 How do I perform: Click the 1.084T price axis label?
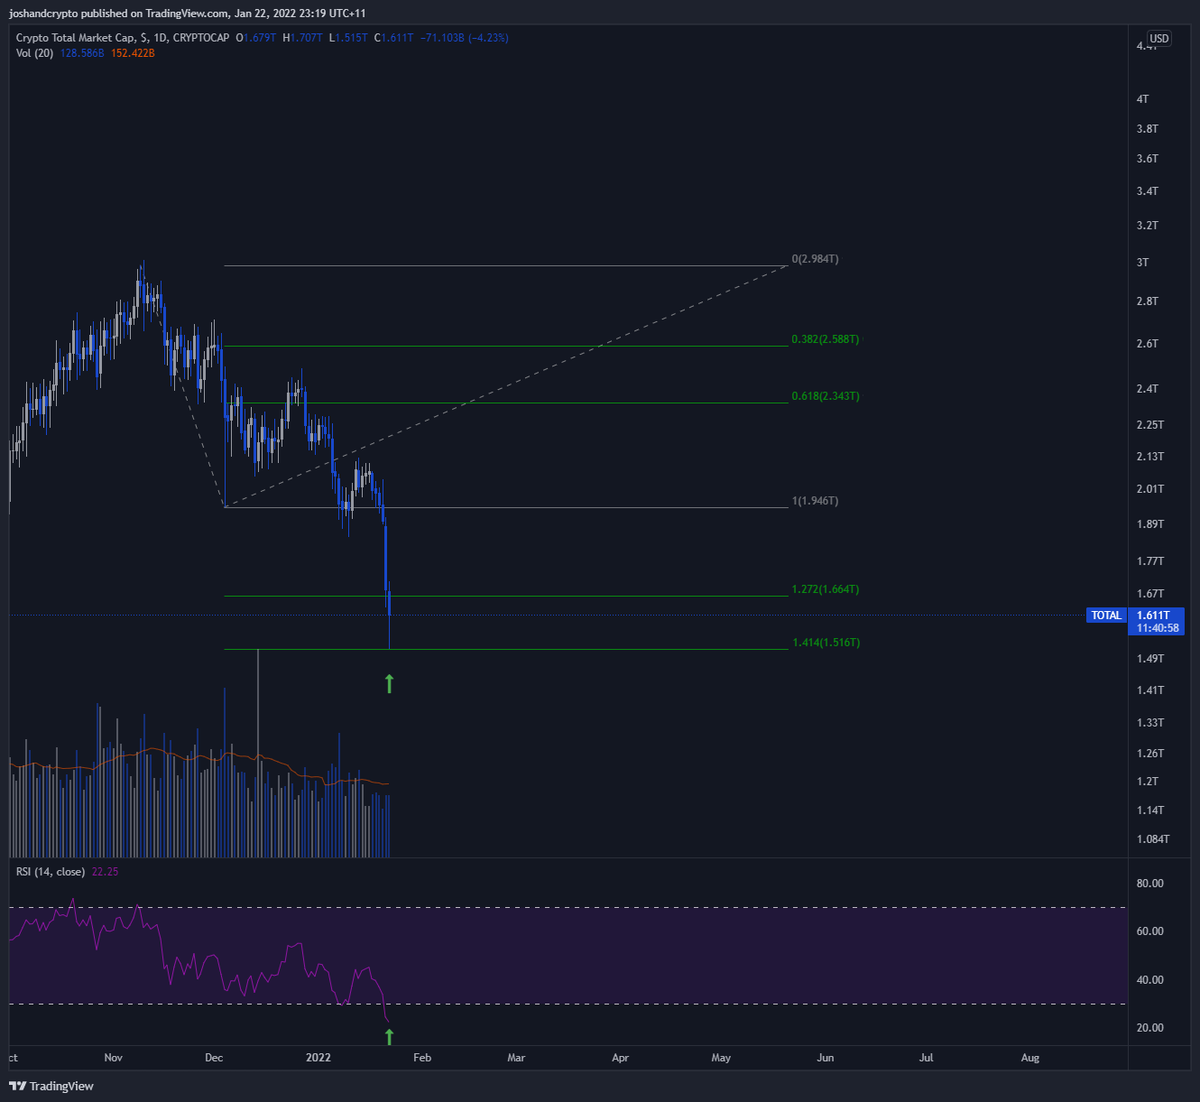1153,839
